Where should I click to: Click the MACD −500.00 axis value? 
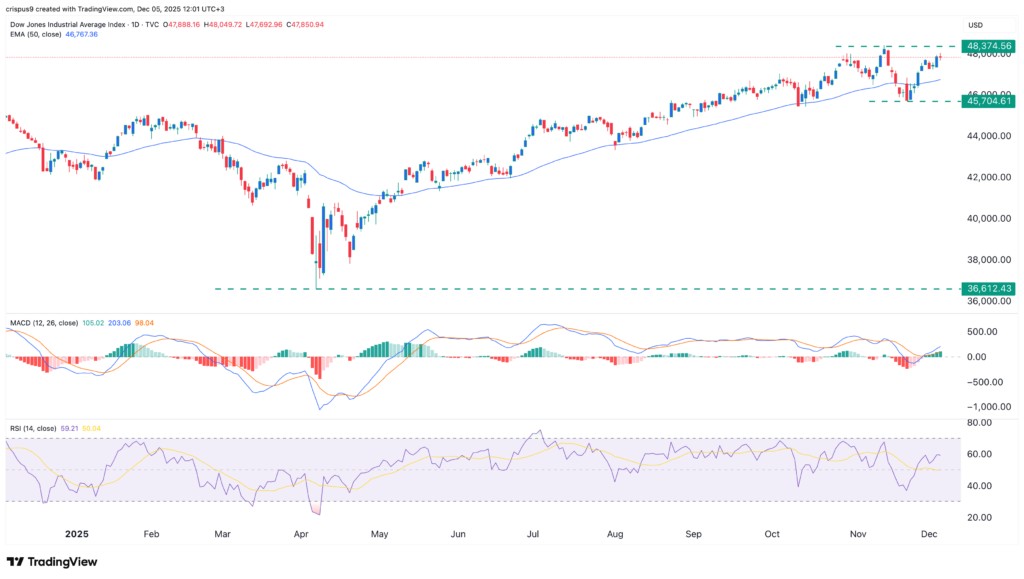point(984,382)
